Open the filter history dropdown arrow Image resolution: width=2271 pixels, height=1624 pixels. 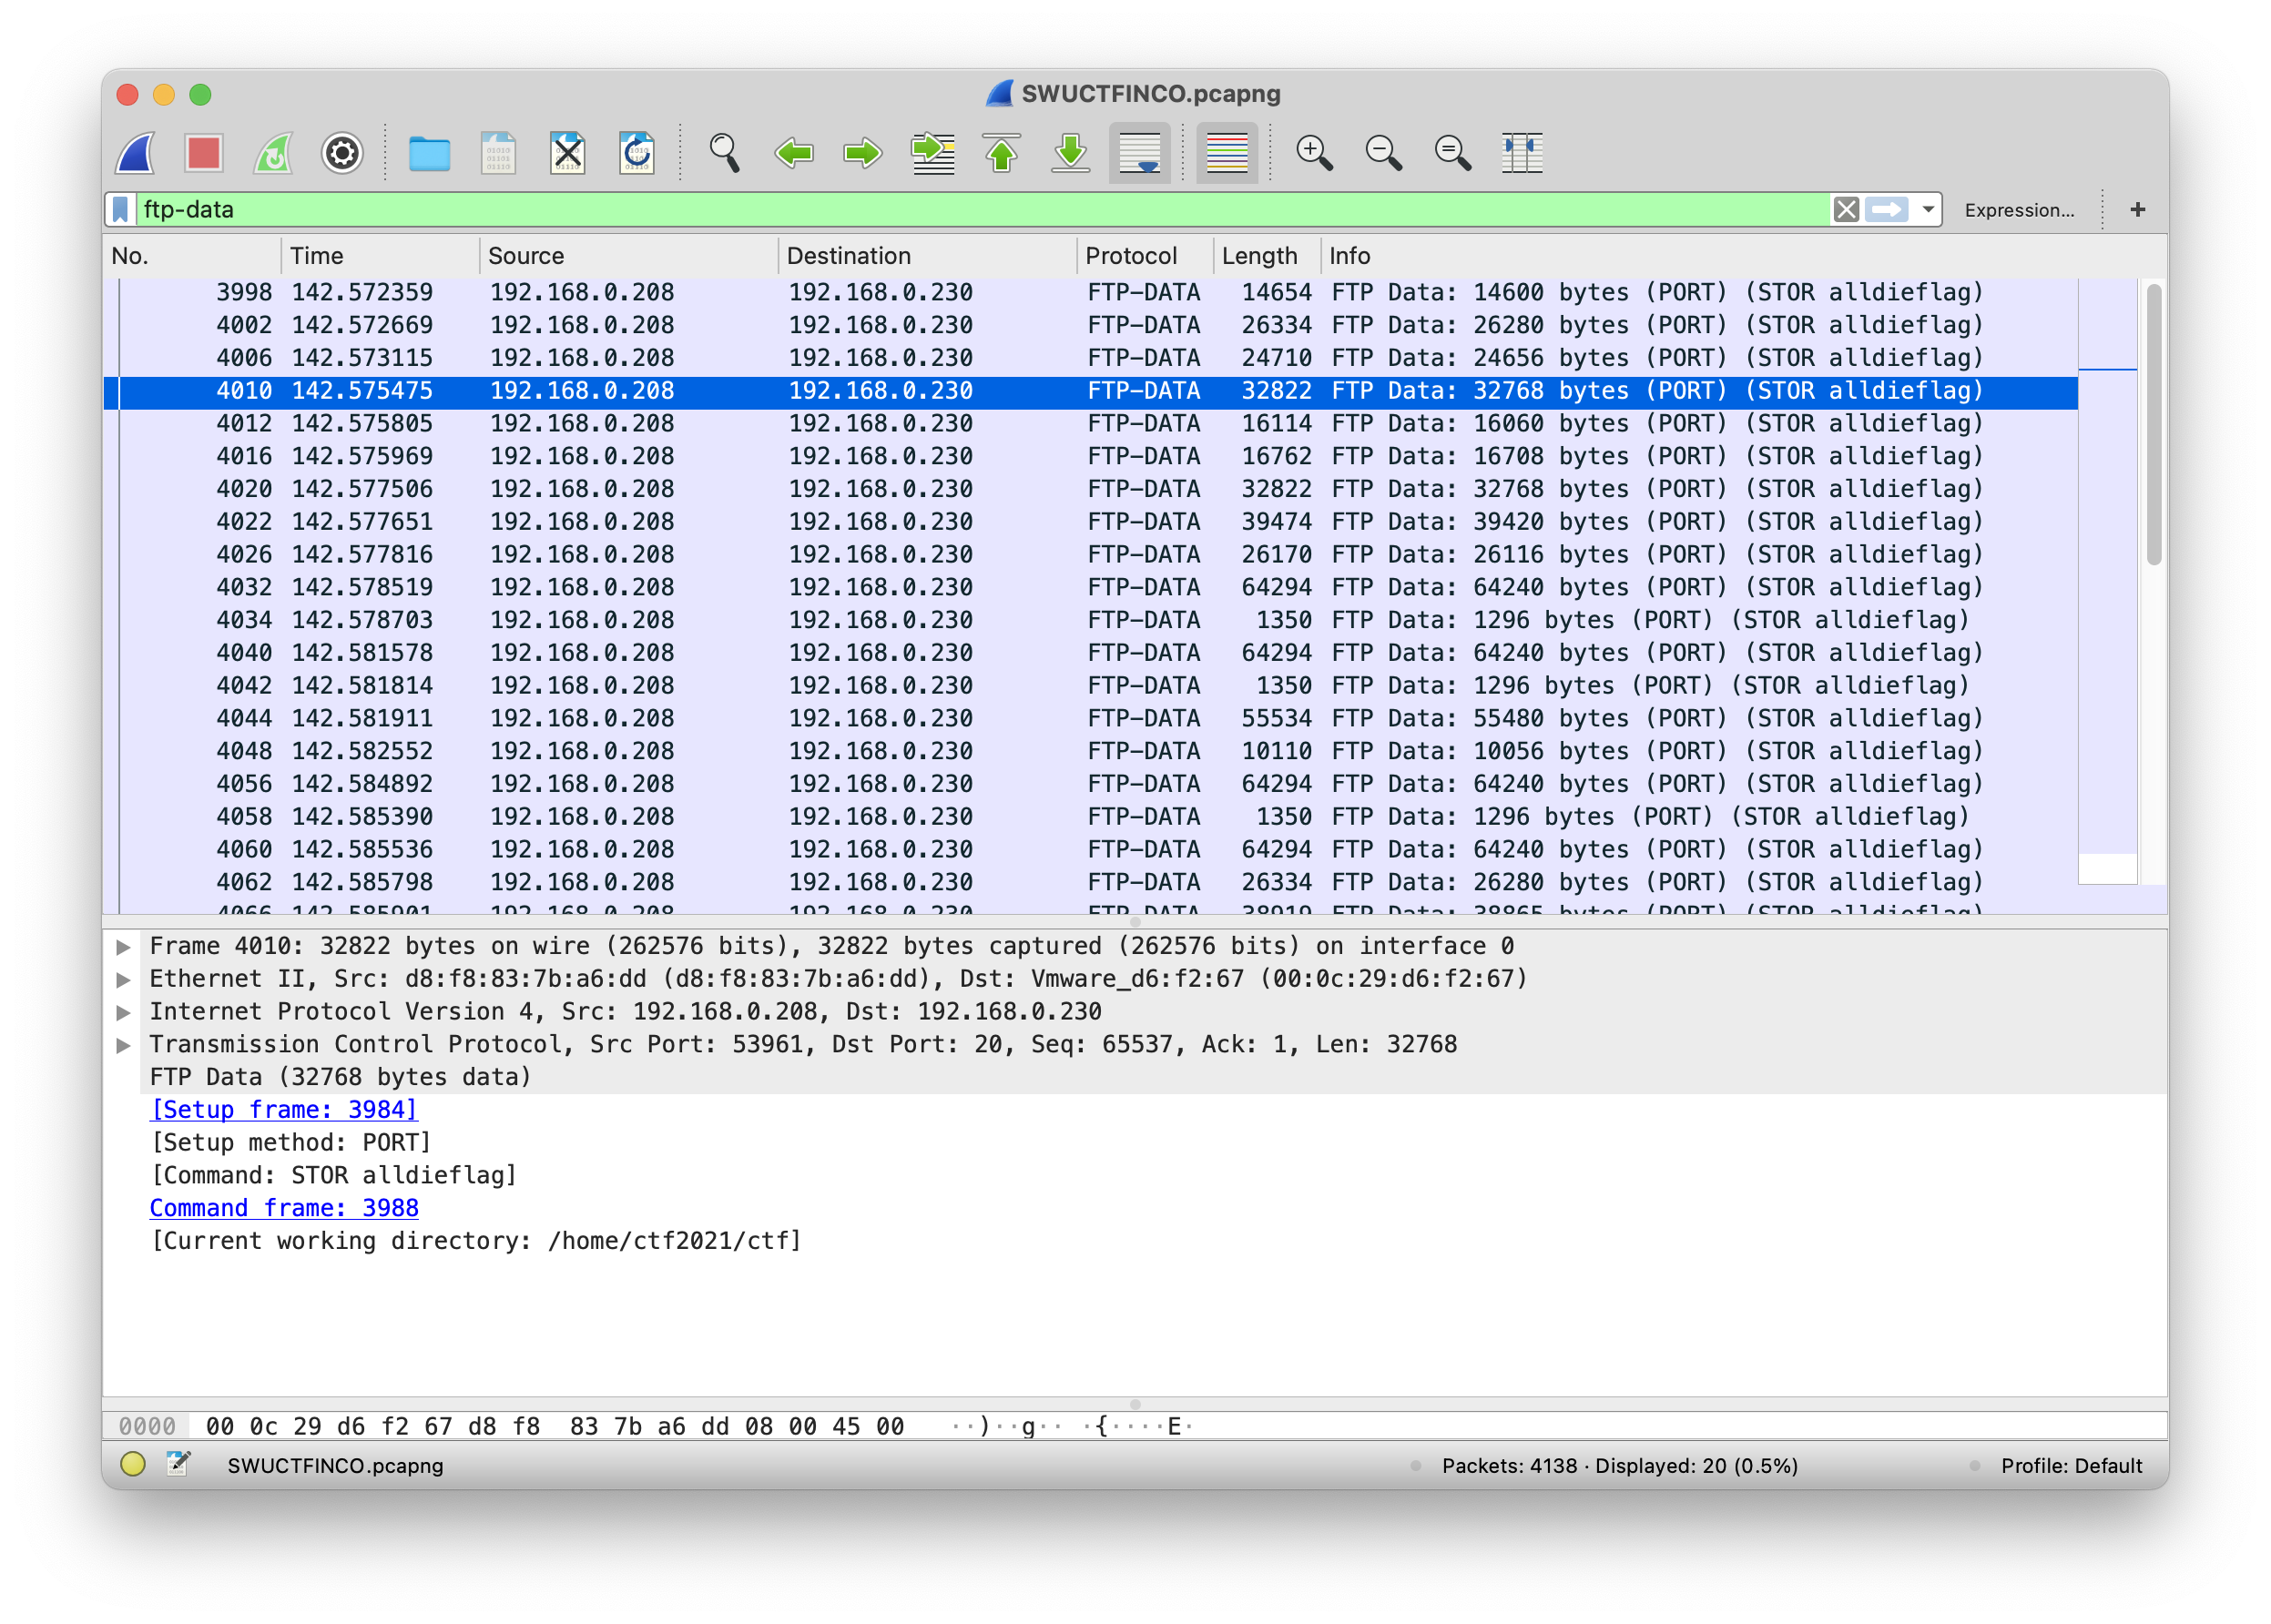[x=1928, y=210]
